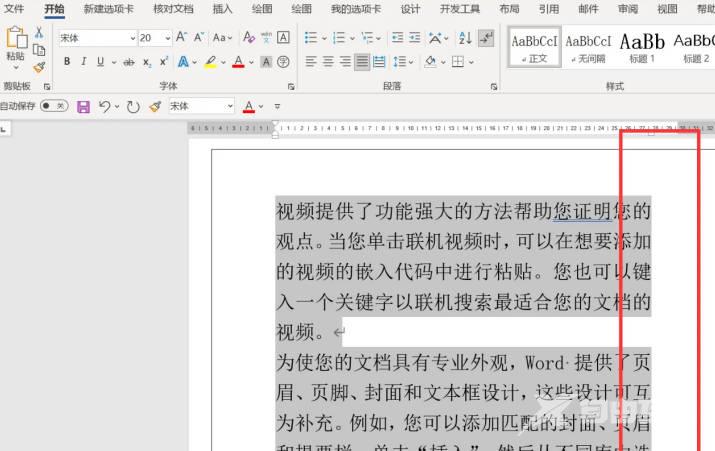Open quick access toolbar font dropdown
The image size is (715, 451).
point(230,107)
